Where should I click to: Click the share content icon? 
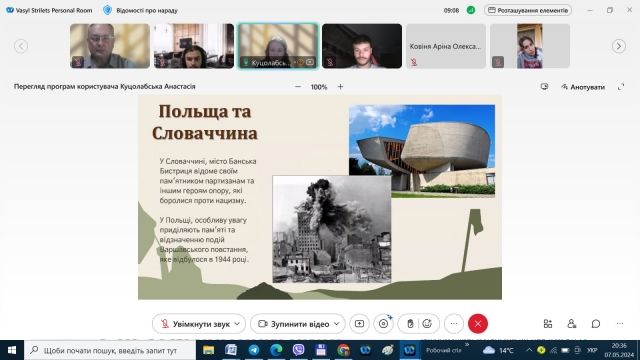(360, 324)
